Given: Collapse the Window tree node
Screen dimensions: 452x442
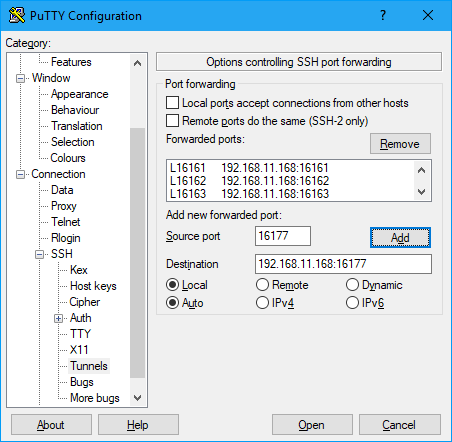Looking at the screenshot, I should click(21, 78).
